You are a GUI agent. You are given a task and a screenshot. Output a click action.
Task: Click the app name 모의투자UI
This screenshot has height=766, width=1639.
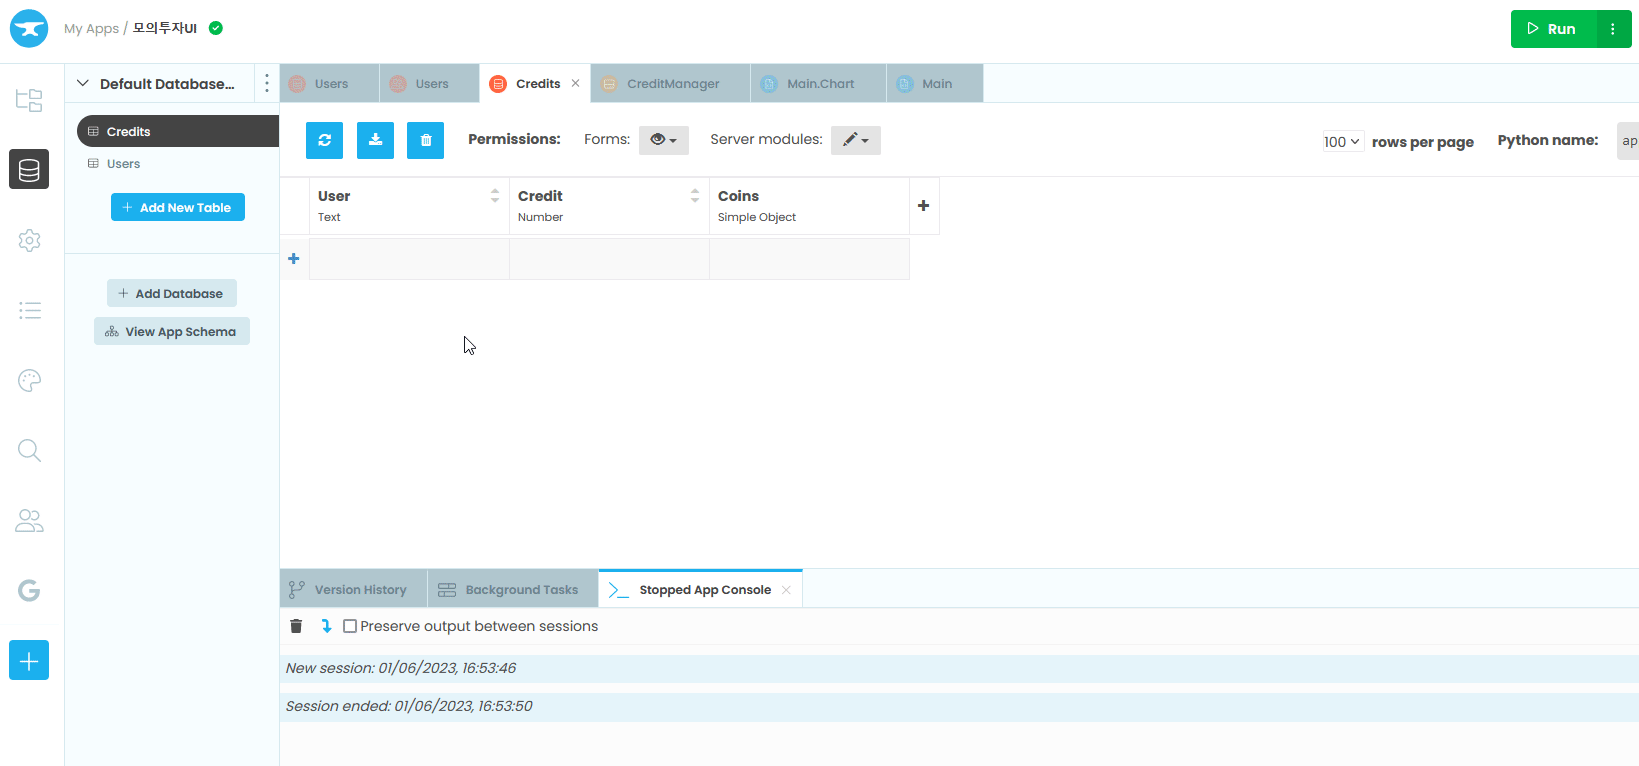tap(165, 29)
